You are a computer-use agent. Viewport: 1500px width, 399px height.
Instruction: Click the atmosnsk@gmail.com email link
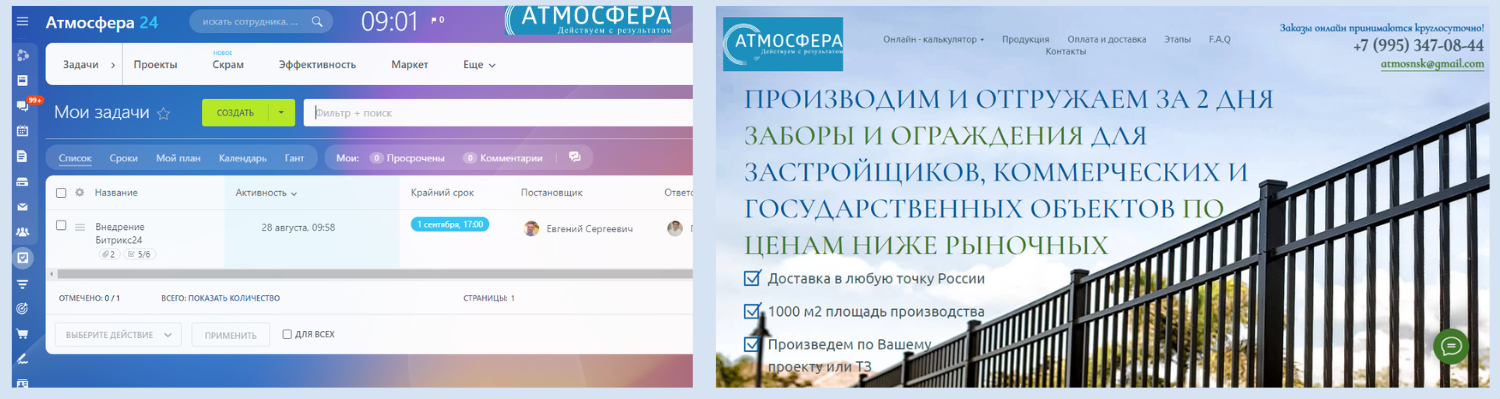[1432, 64]
